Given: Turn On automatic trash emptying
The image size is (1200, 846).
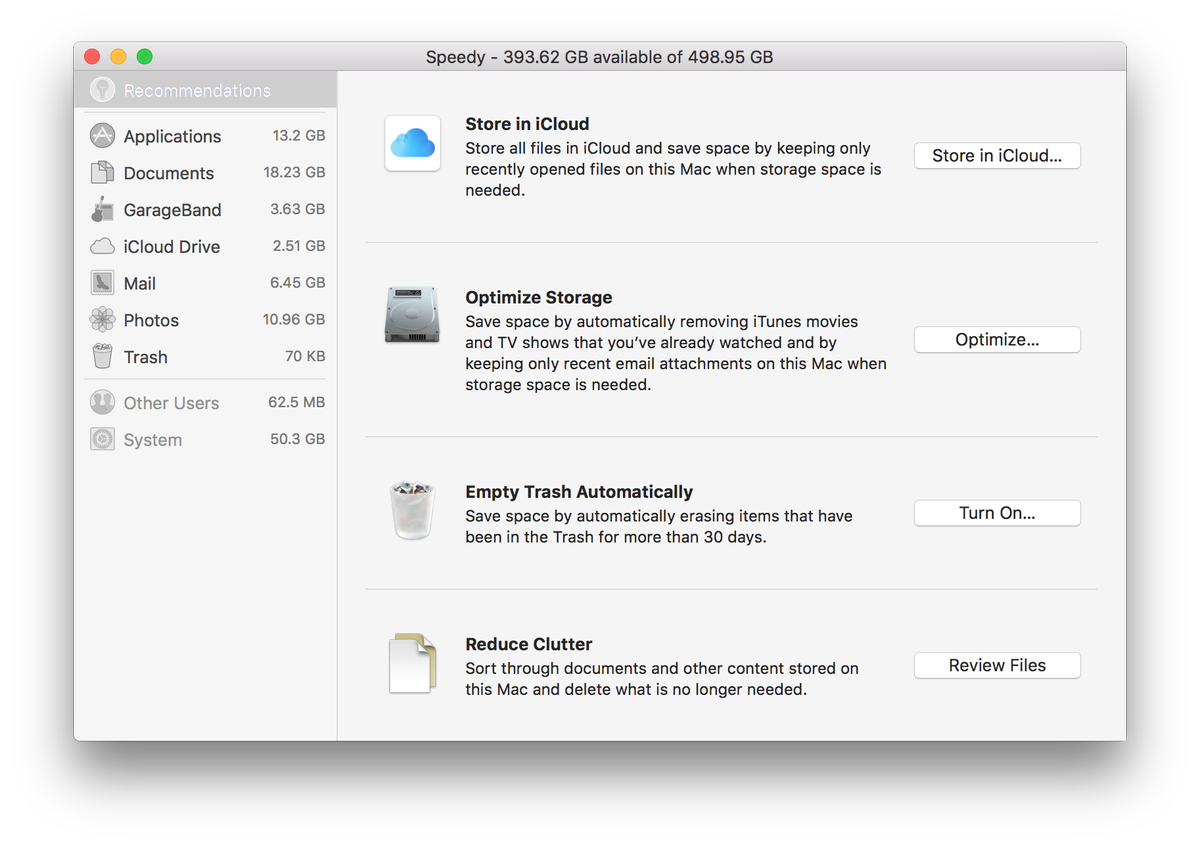Looking at the screenshot, I should tap(997, 513).
